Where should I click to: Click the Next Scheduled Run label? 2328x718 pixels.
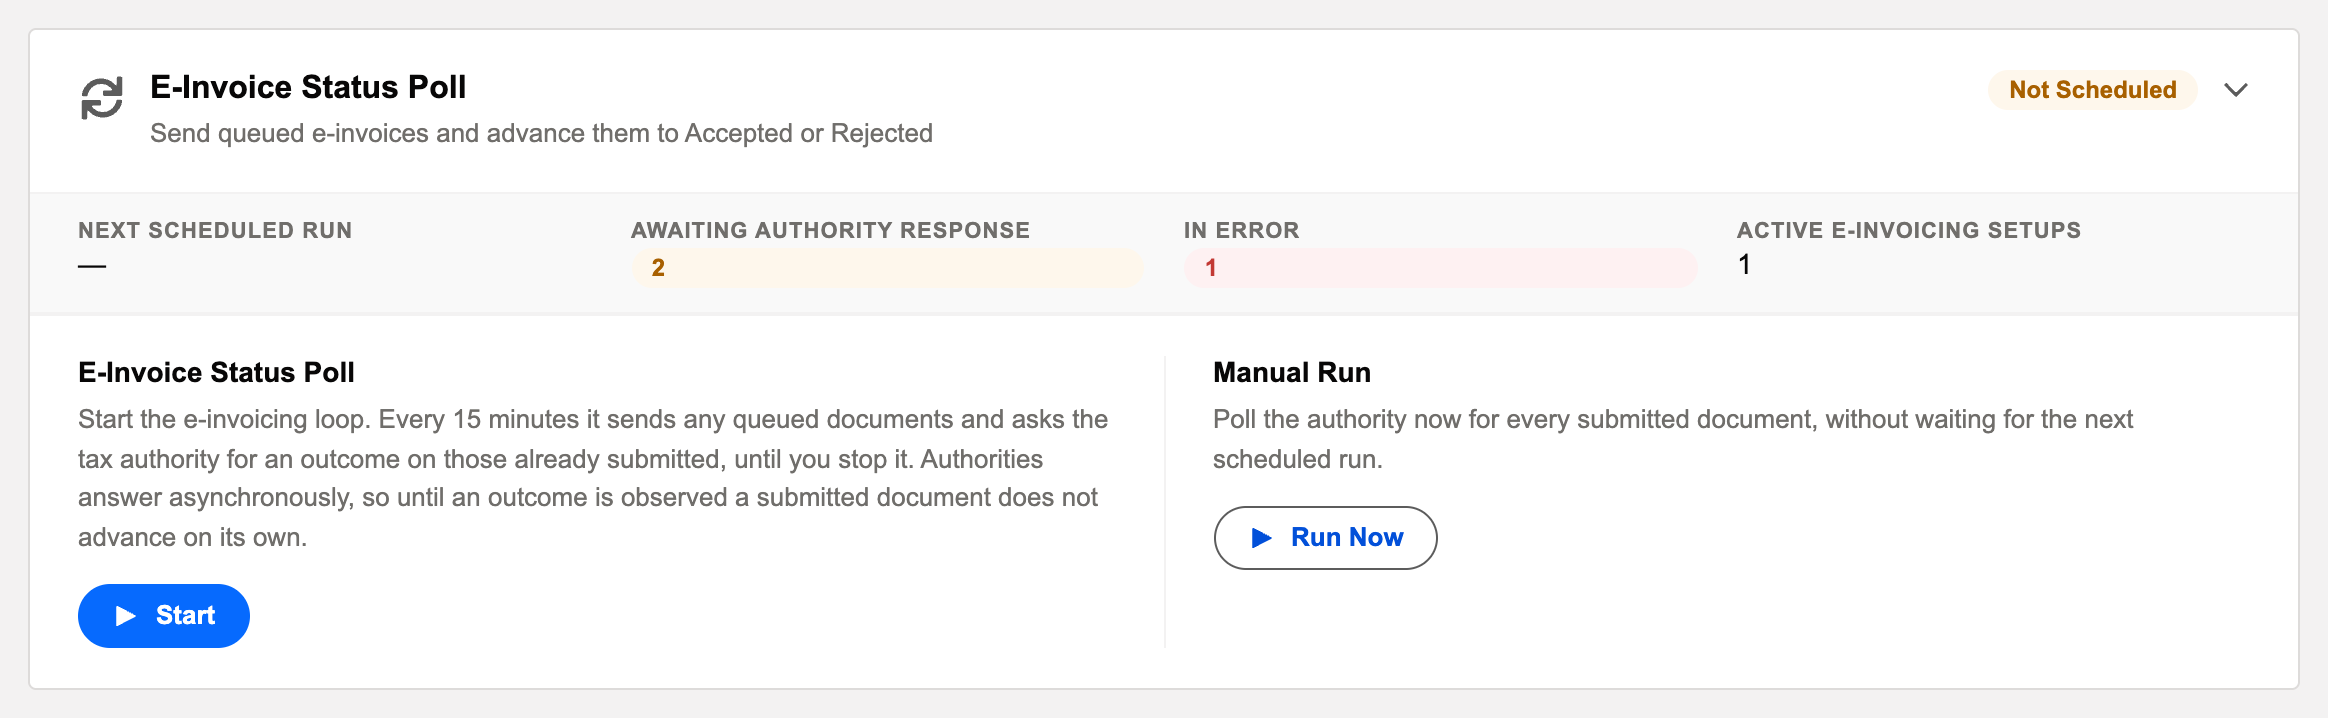[x=215, y=231]
